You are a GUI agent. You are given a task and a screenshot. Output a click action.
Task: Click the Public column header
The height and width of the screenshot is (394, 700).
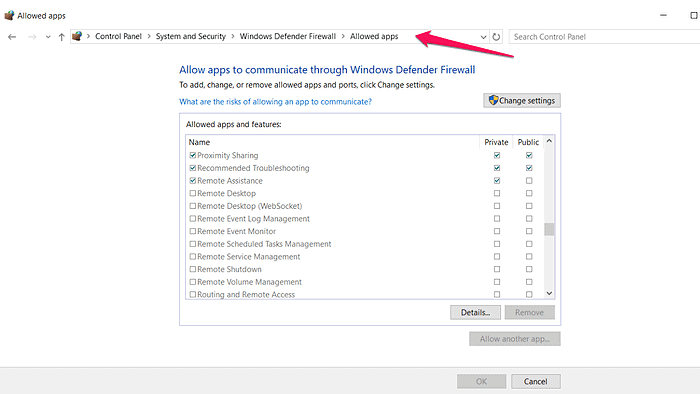tap(528, 142)
